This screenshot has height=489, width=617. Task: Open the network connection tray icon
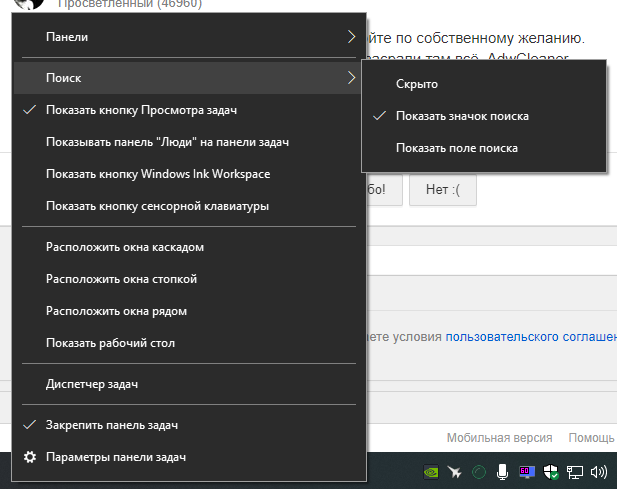[x=575, y=472]
